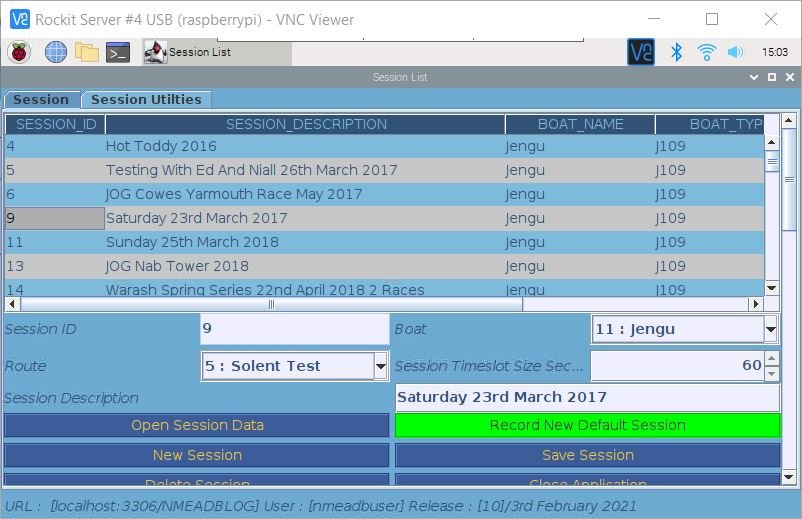Switch to the Session Utilties tab
The image size is (802, 519).
click(x=146, y=99)
